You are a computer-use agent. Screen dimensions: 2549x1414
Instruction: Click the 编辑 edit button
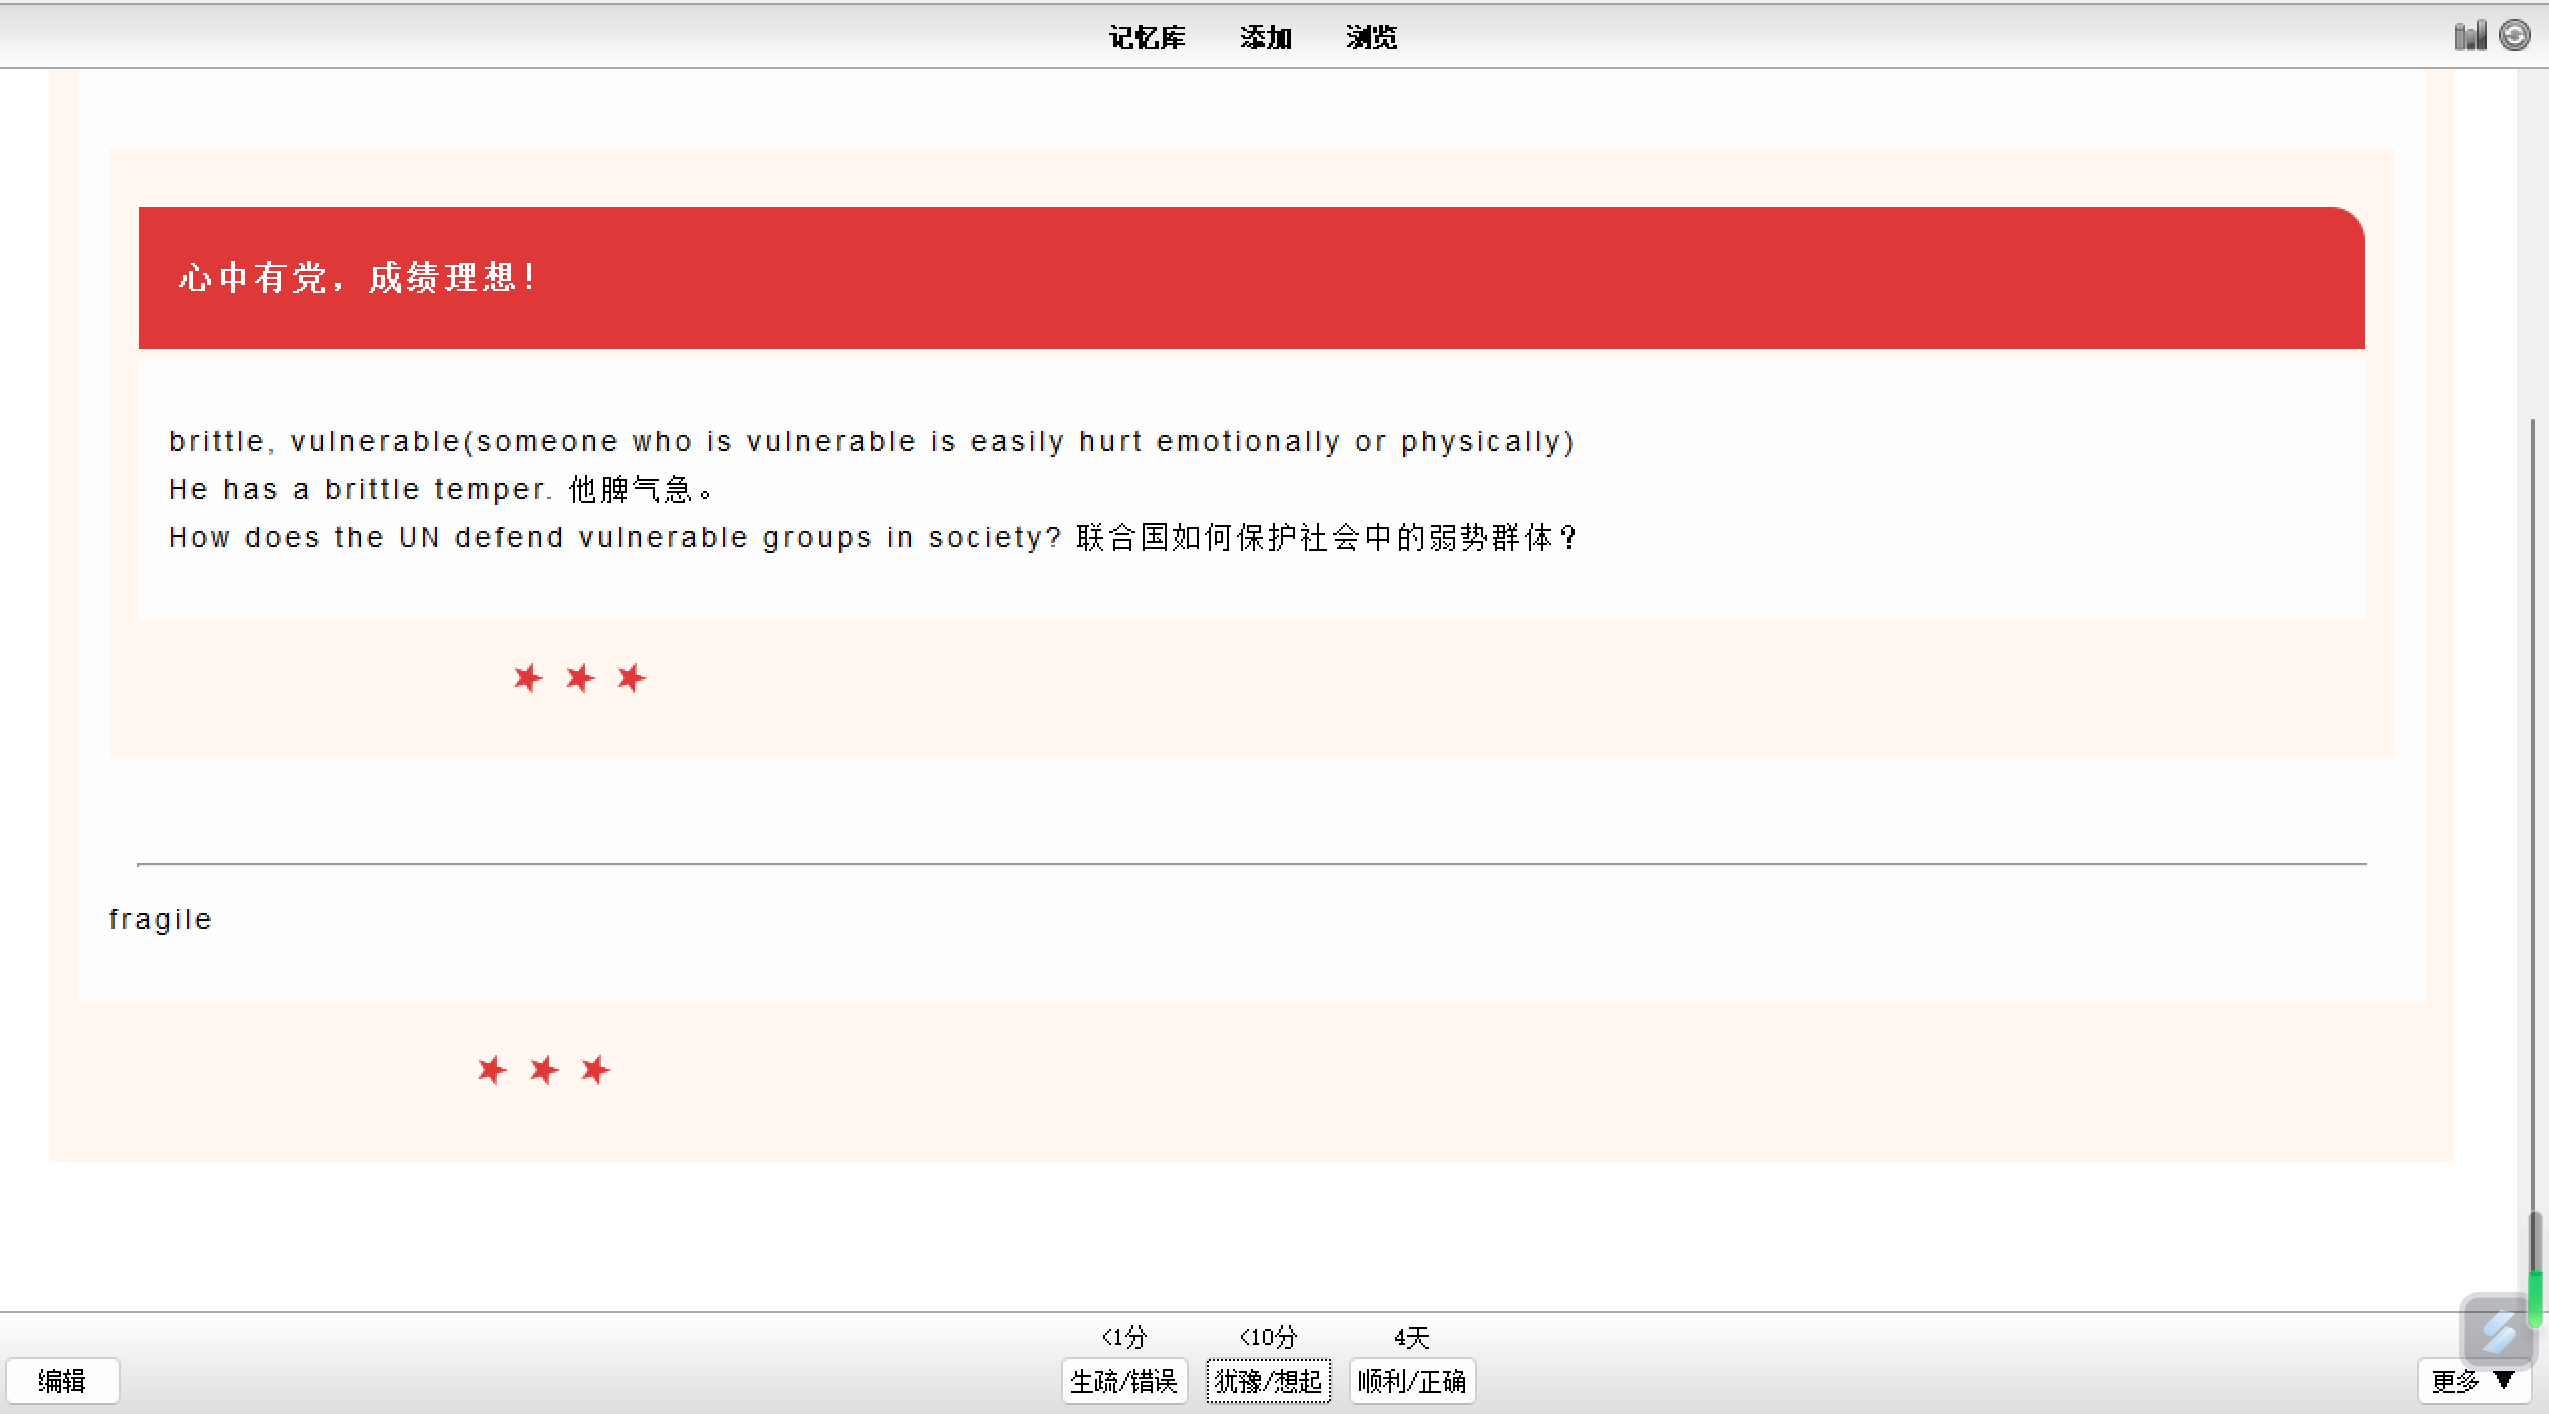62,1381
